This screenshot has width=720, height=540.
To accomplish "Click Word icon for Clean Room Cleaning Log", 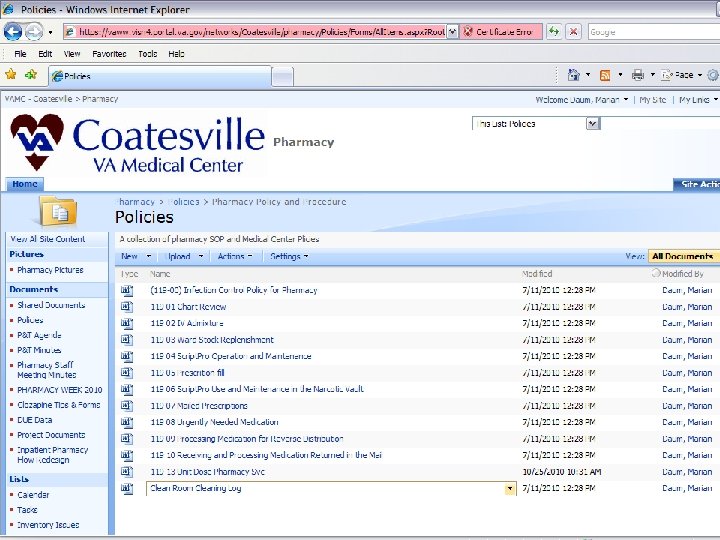I will point(127,489).
